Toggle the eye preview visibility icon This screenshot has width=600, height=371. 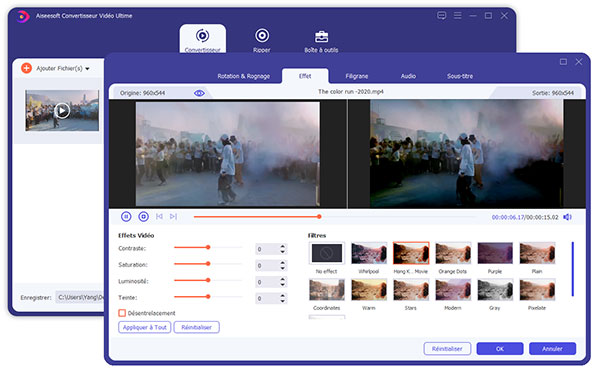click(x=199, y=93)
